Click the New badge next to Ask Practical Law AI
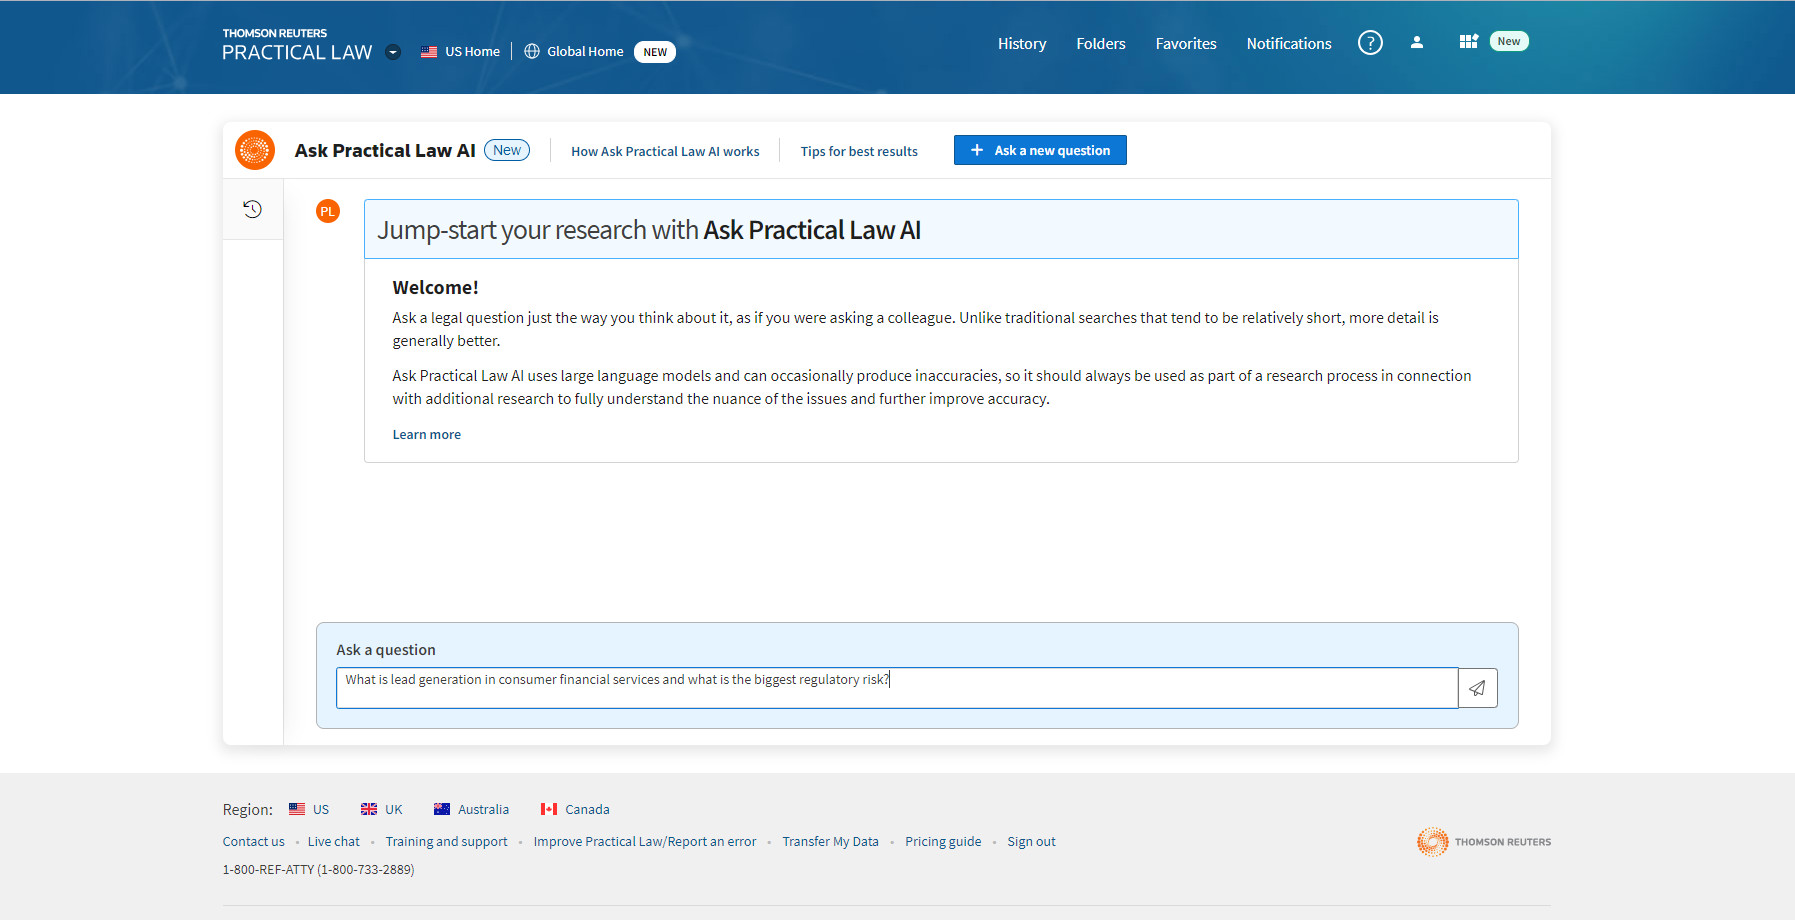The image size is (1795, 920). pyautogui.click(x=507, y=150)
